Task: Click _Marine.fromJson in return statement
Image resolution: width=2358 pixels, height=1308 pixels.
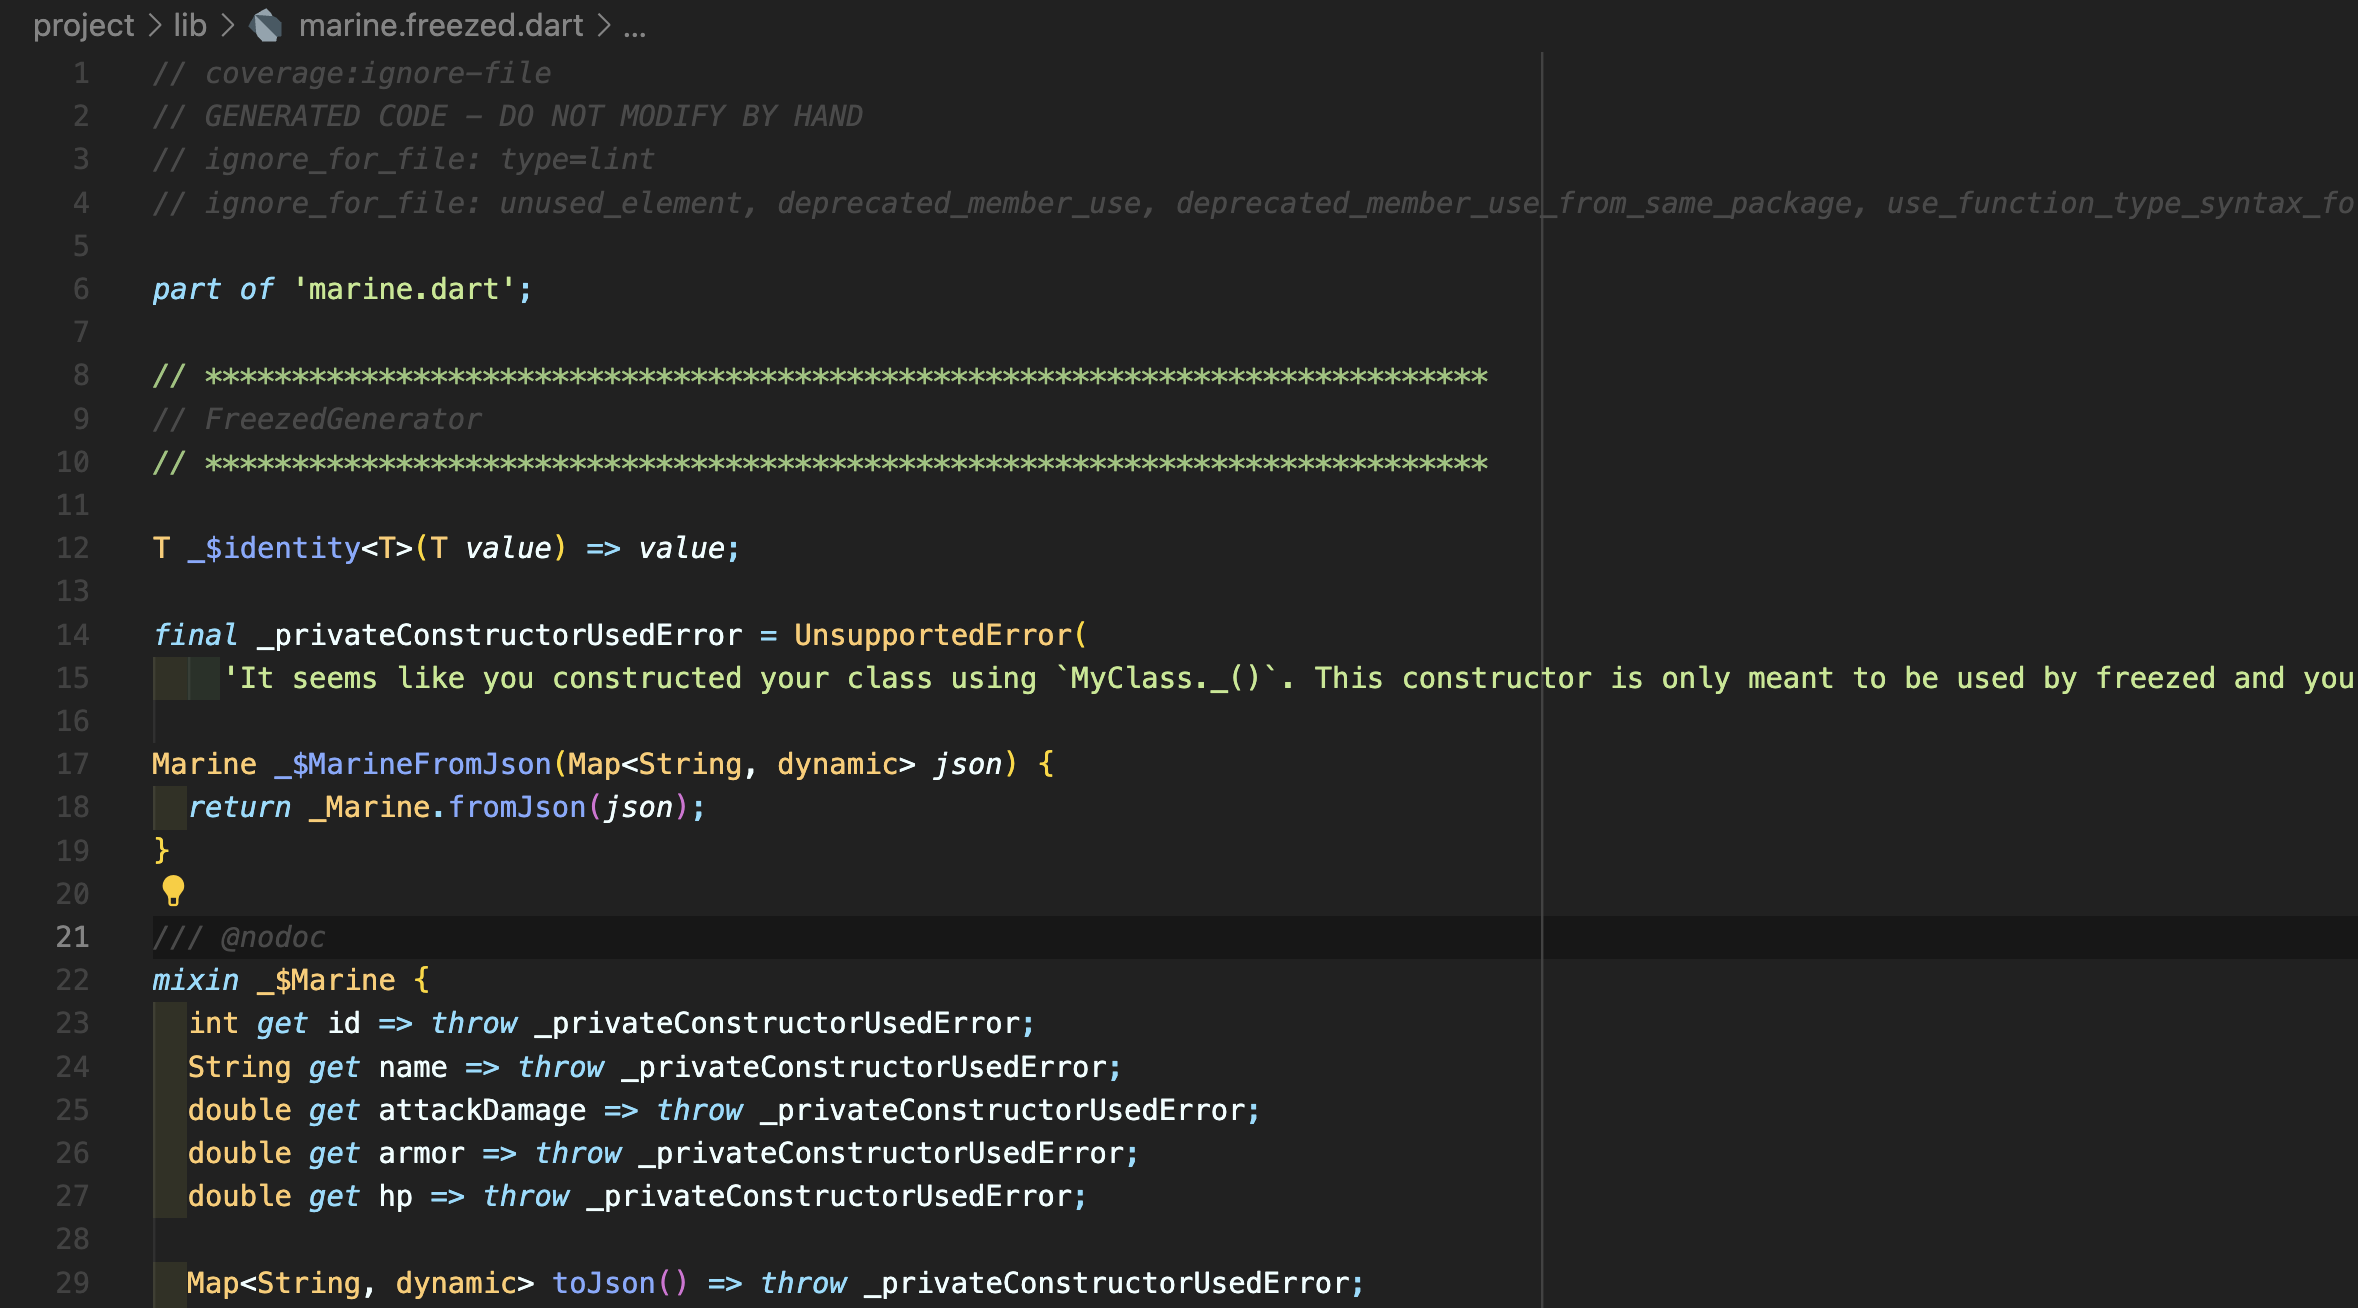Action: [x=446, y=807]
